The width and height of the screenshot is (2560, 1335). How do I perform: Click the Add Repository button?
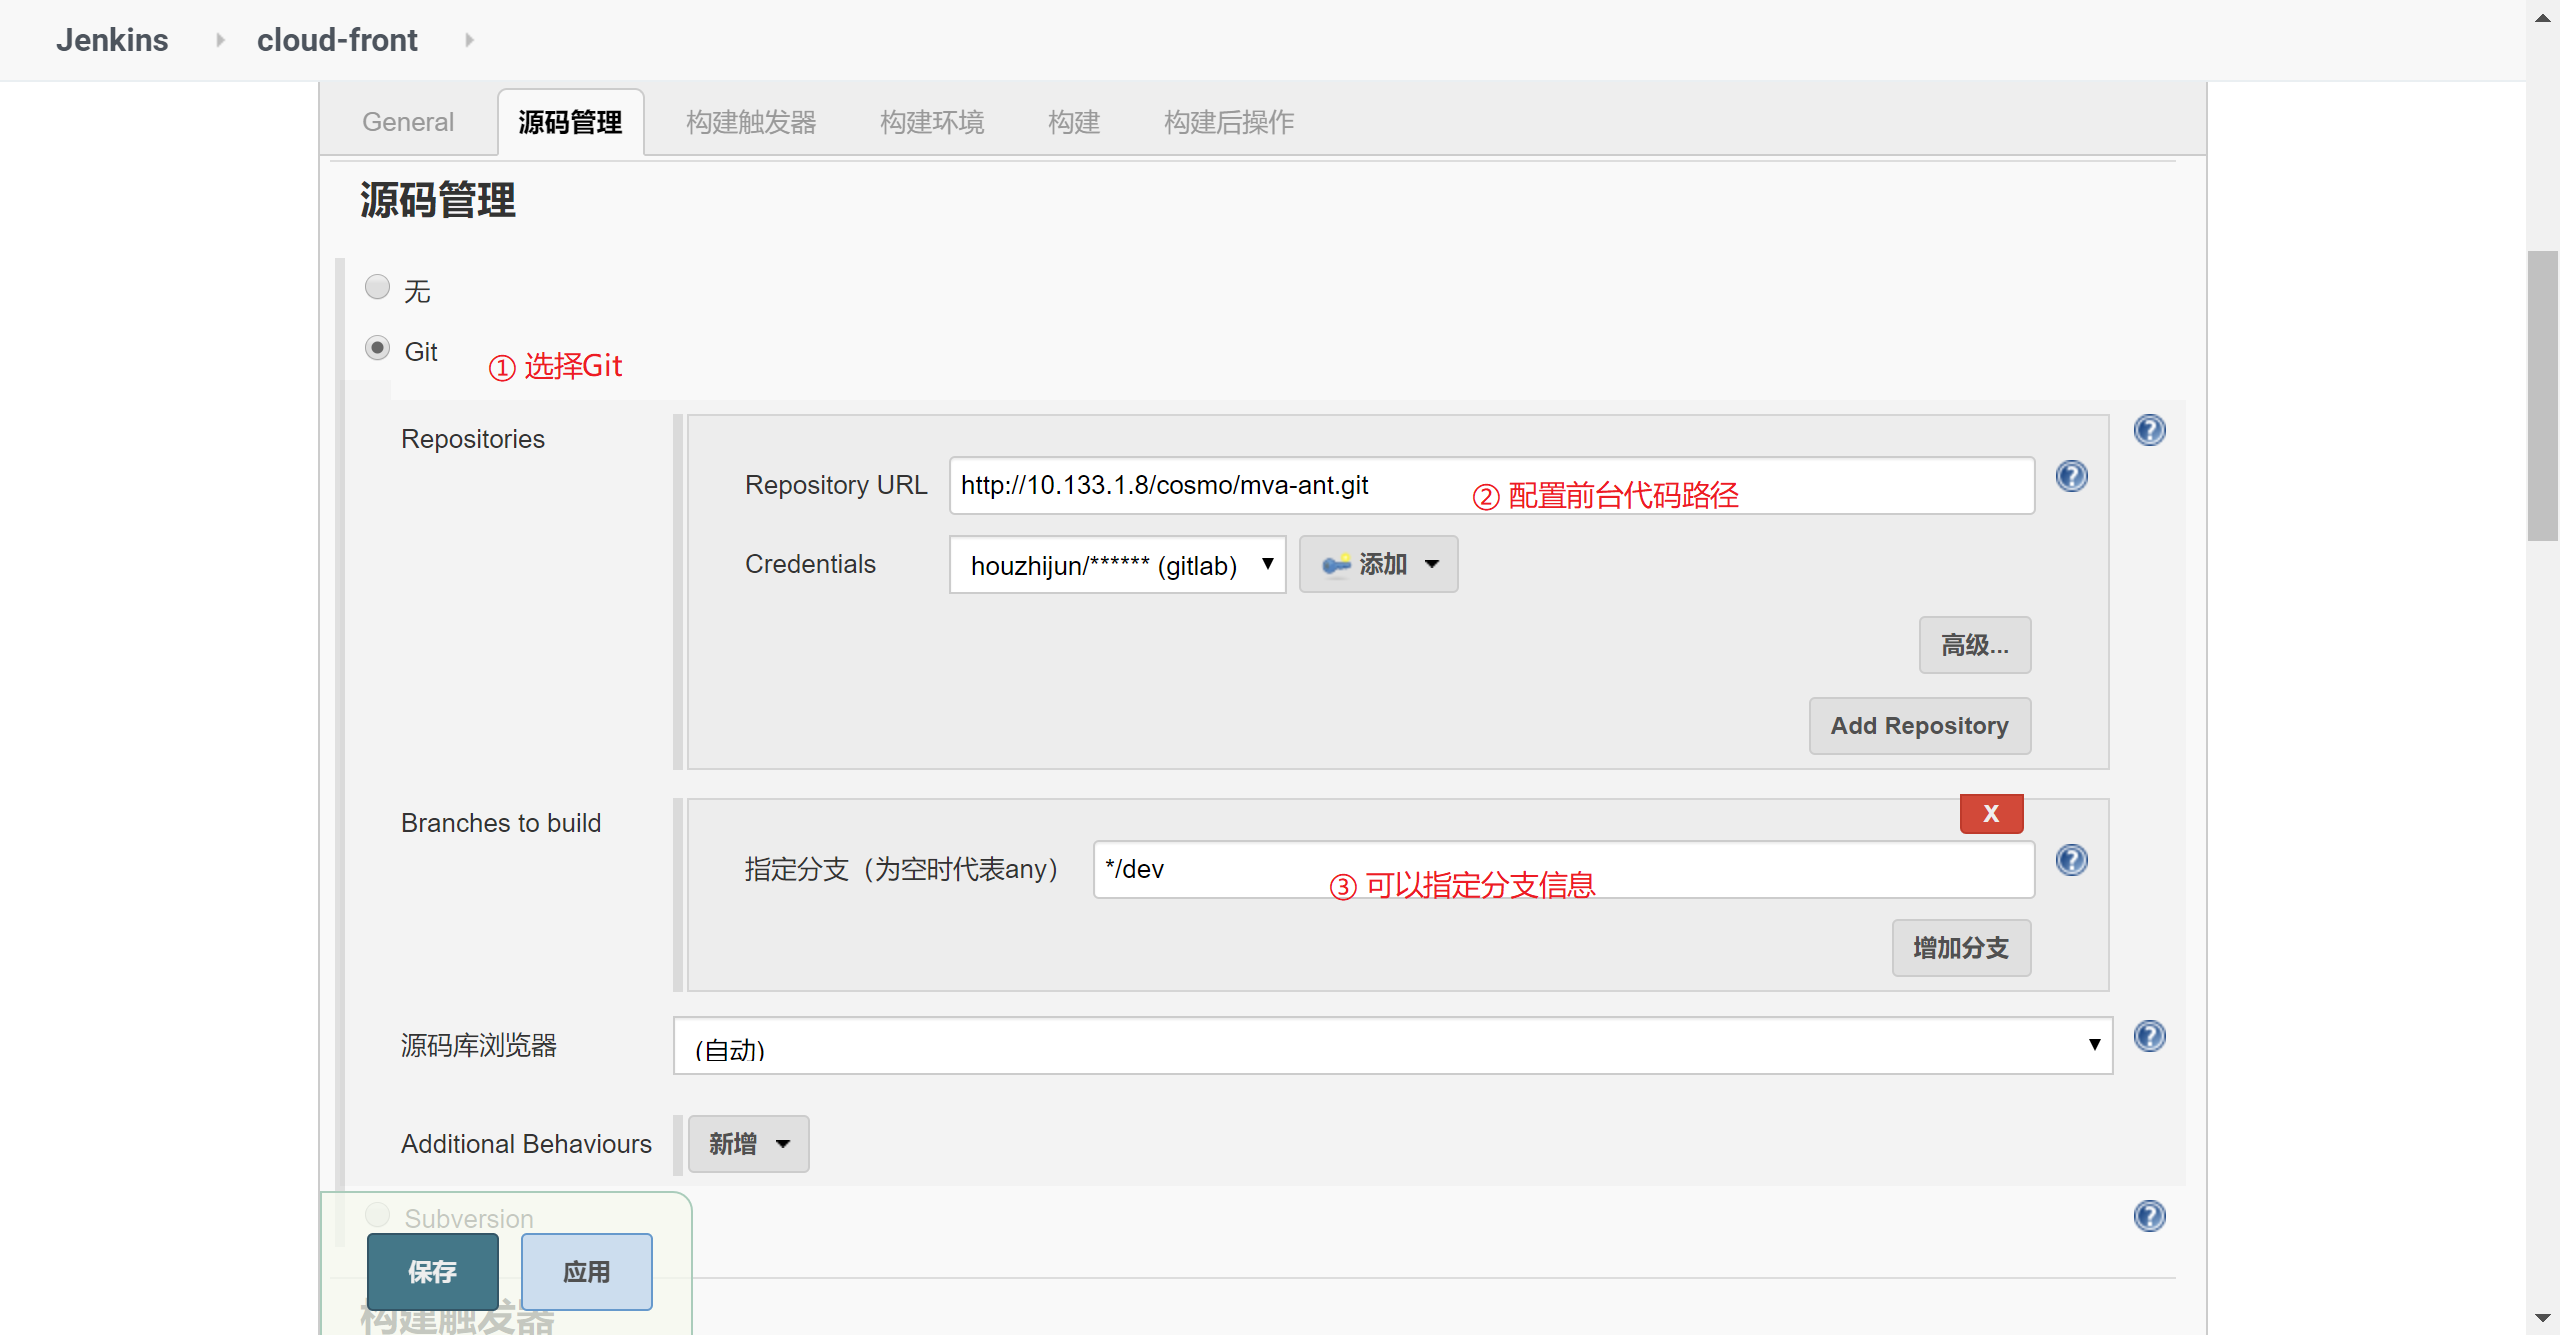click(x=1918, y=726)
